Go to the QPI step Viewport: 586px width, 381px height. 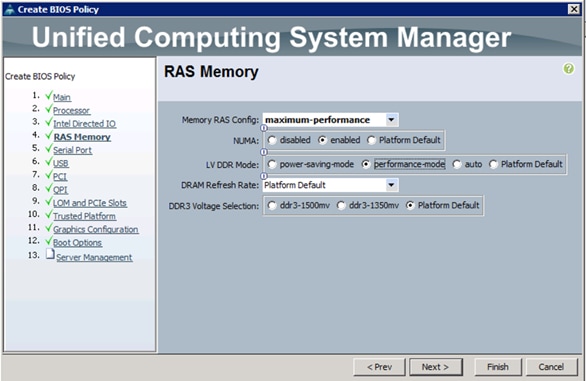60,190
